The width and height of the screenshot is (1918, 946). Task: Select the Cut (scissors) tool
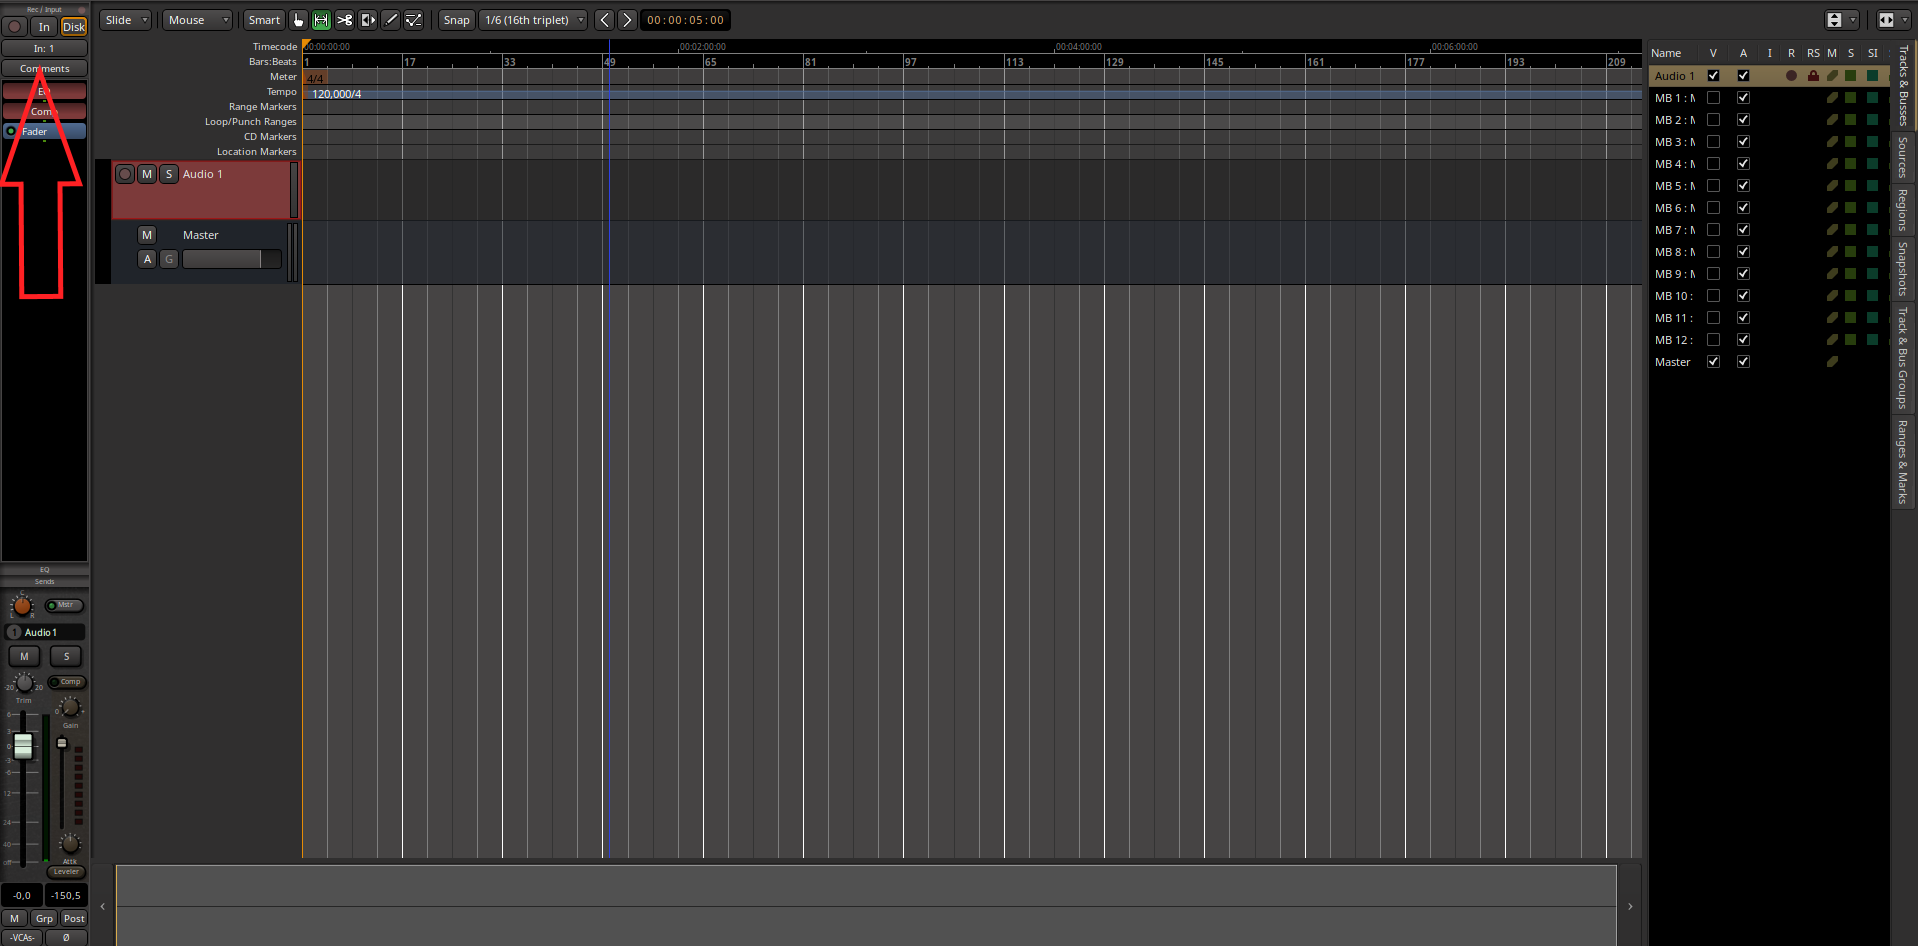[344, 20]
